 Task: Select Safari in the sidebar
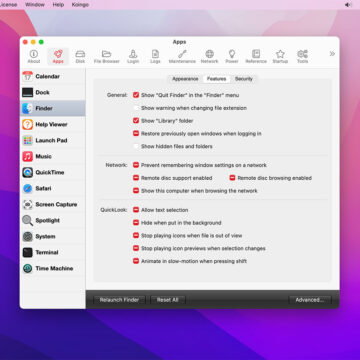53,188
